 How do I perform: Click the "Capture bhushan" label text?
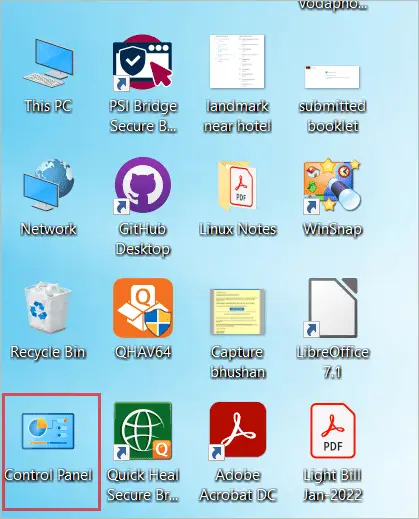pyautogui.click(x=238, y=362)
